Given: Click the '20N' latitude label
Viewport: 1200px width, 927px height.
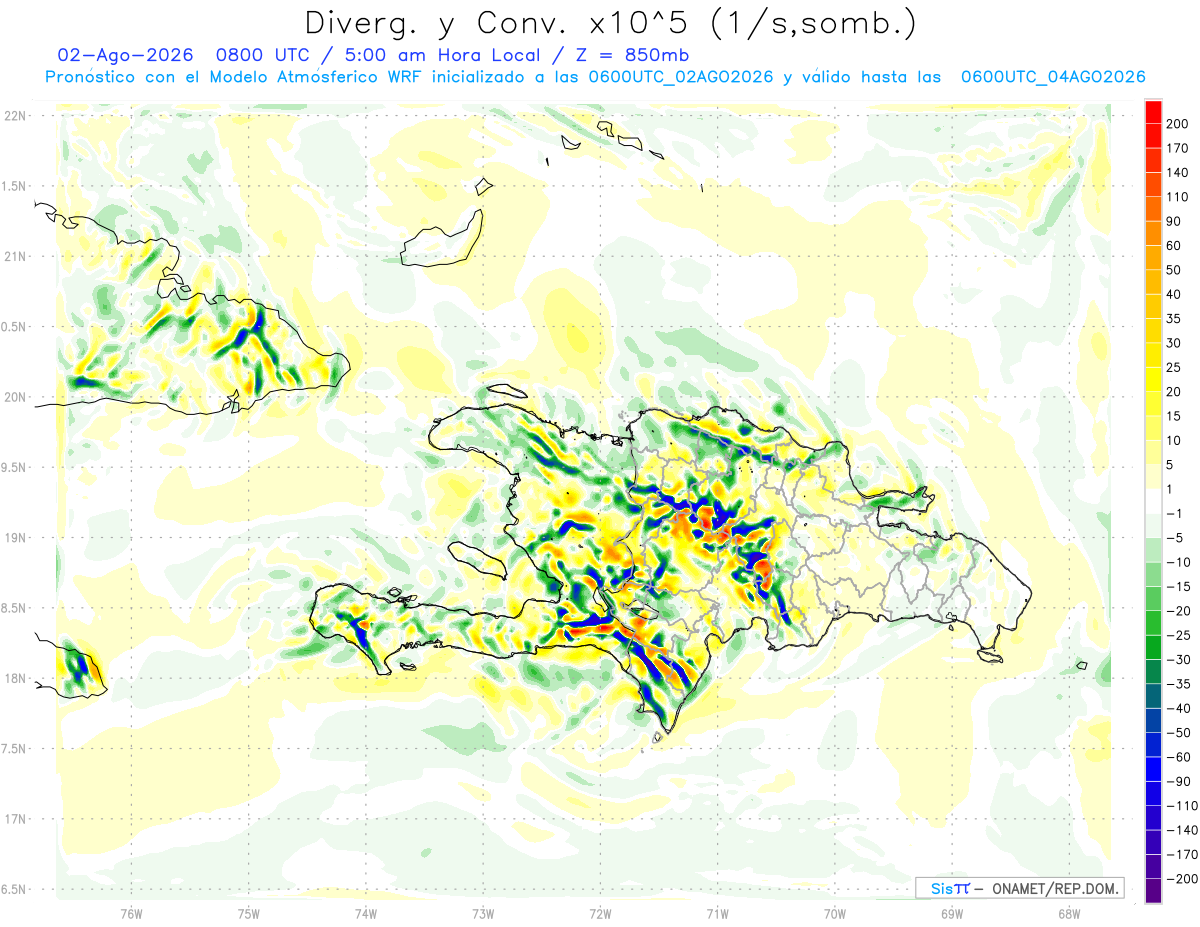Looking at the screenshot, I should tap(15, 397).
